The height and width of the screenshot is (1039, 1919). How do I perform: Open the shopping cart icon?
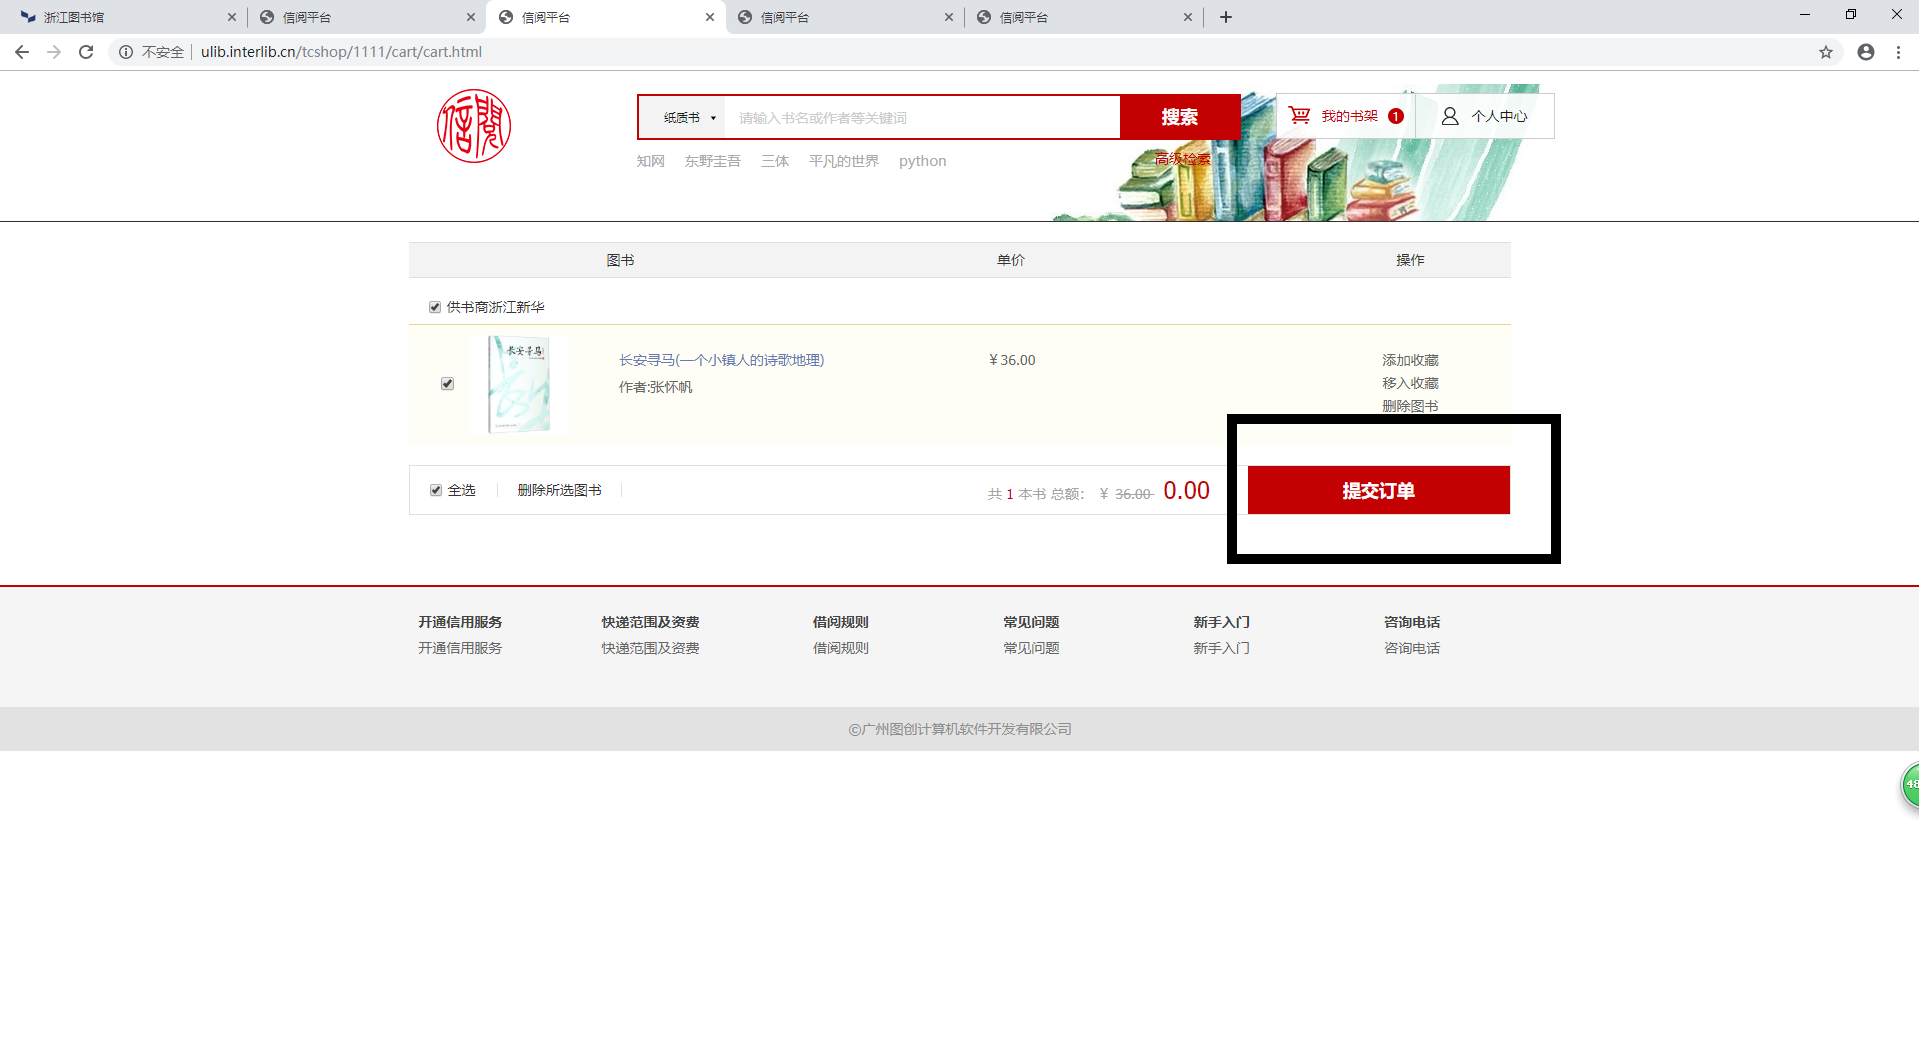point(1299,116)
